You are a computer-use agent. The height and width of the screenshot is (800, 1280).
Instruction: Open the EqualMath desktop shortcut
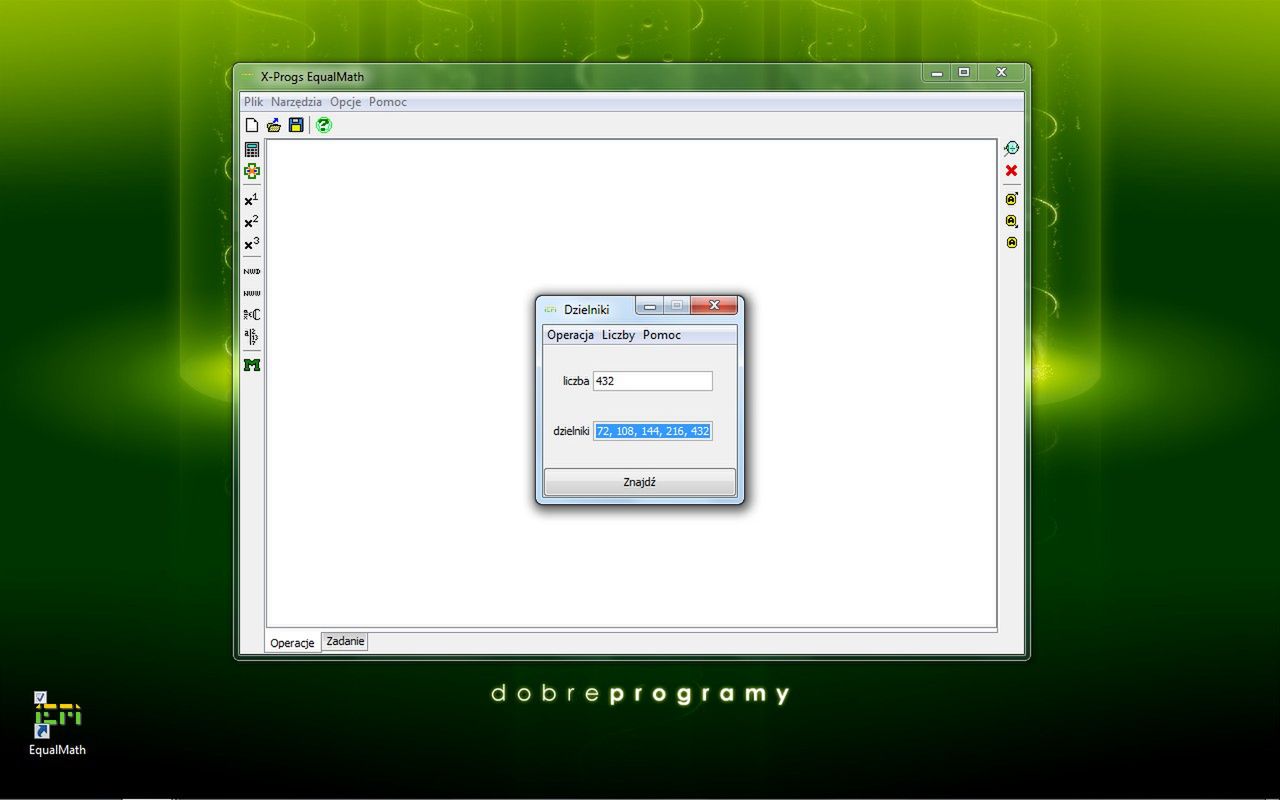click(57, 724)
